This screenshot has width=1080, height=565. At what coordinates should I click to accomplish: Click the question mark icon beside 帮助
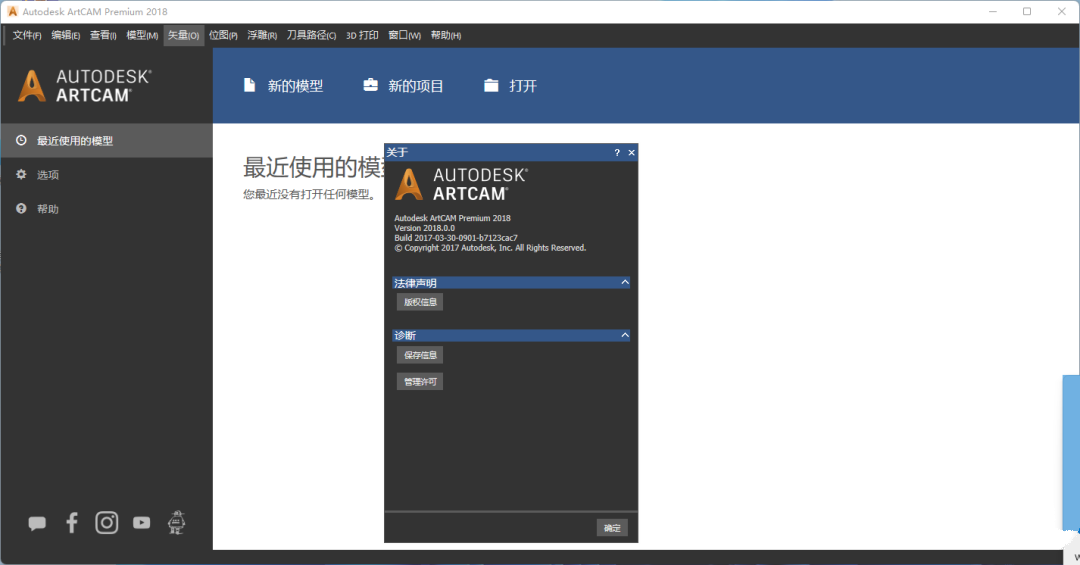click(x=21, y=208)
